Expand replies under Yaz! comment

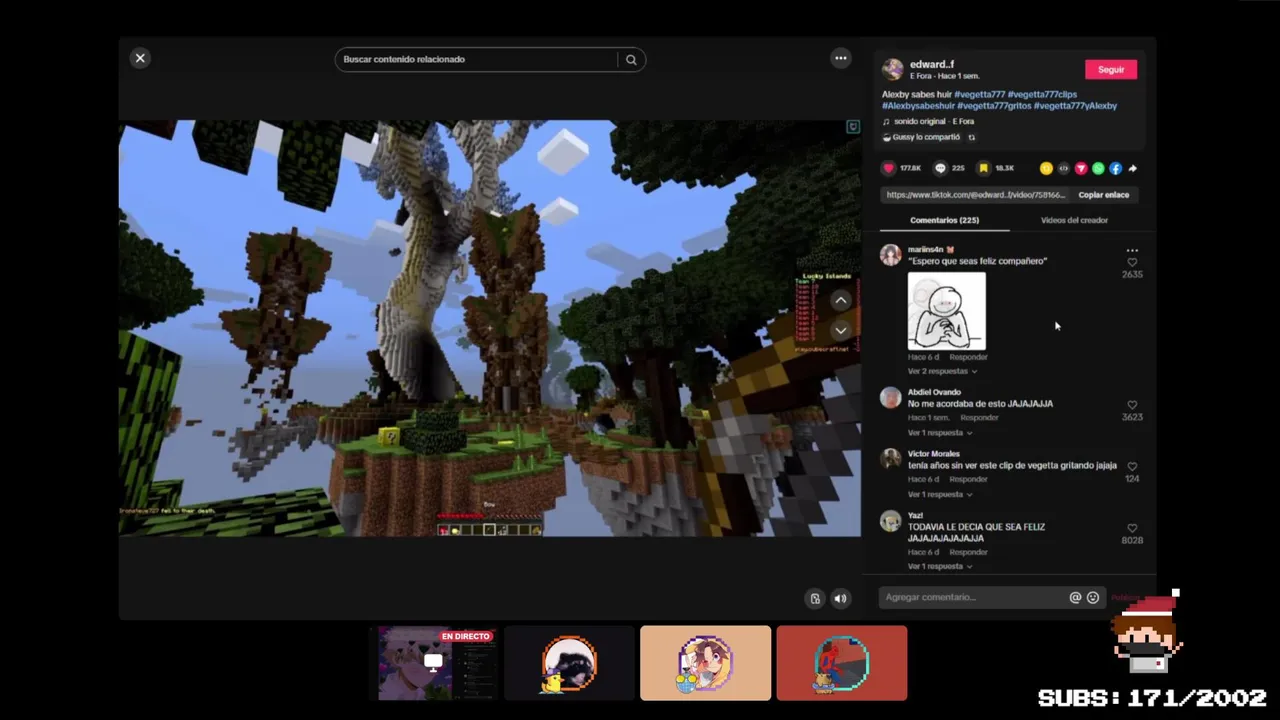pyautogui.click(x=940, y=566)
